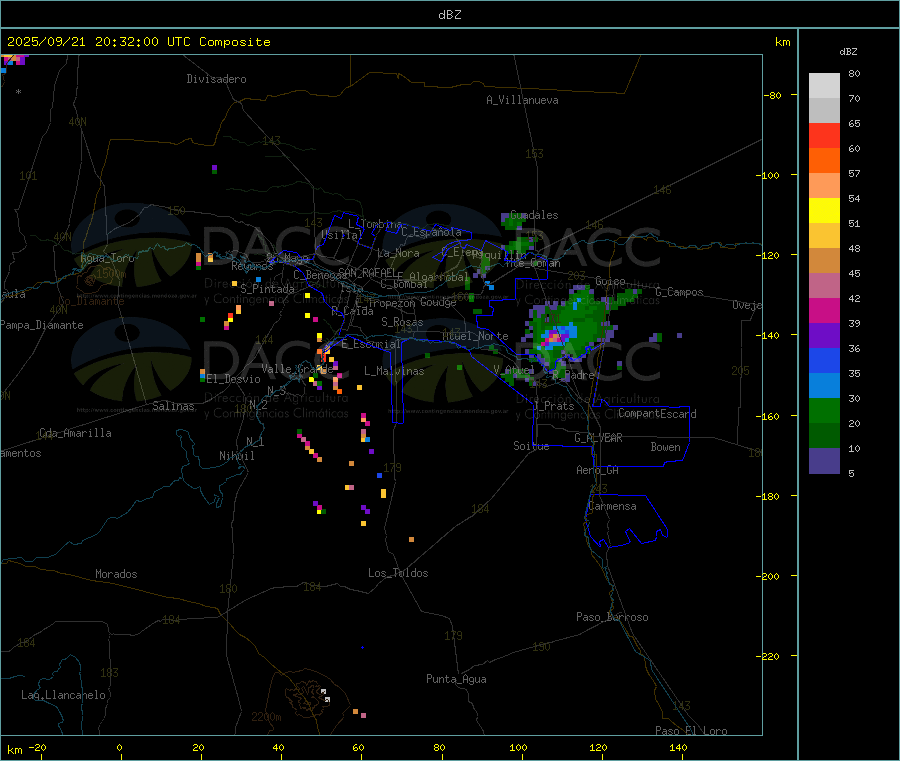The height and width of the screenshot is (761, 900).
Task: Click the Valle_Grande map label
Action: pos(297,369)
